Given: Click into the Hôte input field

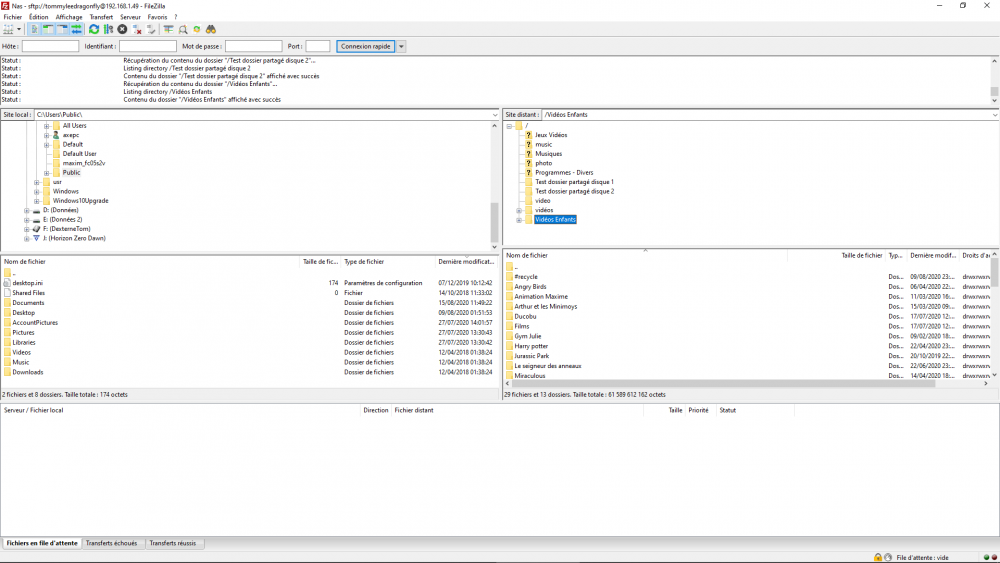Looking at the screenshot, I should click(50, 46).
